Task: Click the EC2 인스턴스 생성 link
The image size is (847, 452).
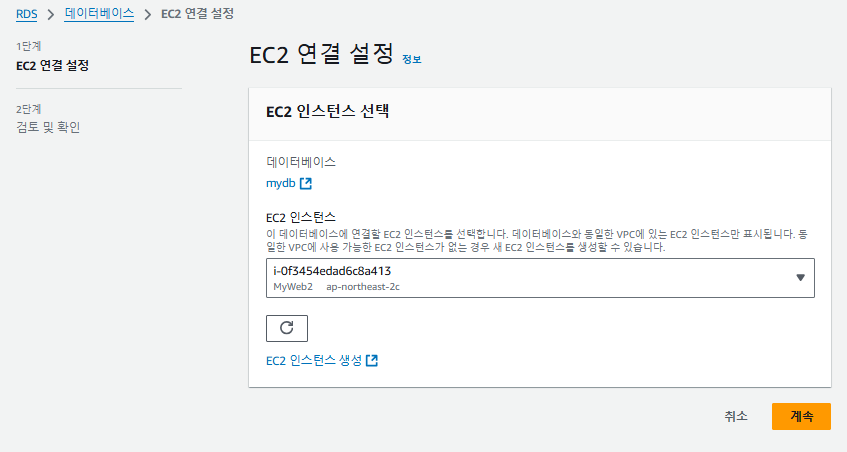Action: tap(314, 361)
